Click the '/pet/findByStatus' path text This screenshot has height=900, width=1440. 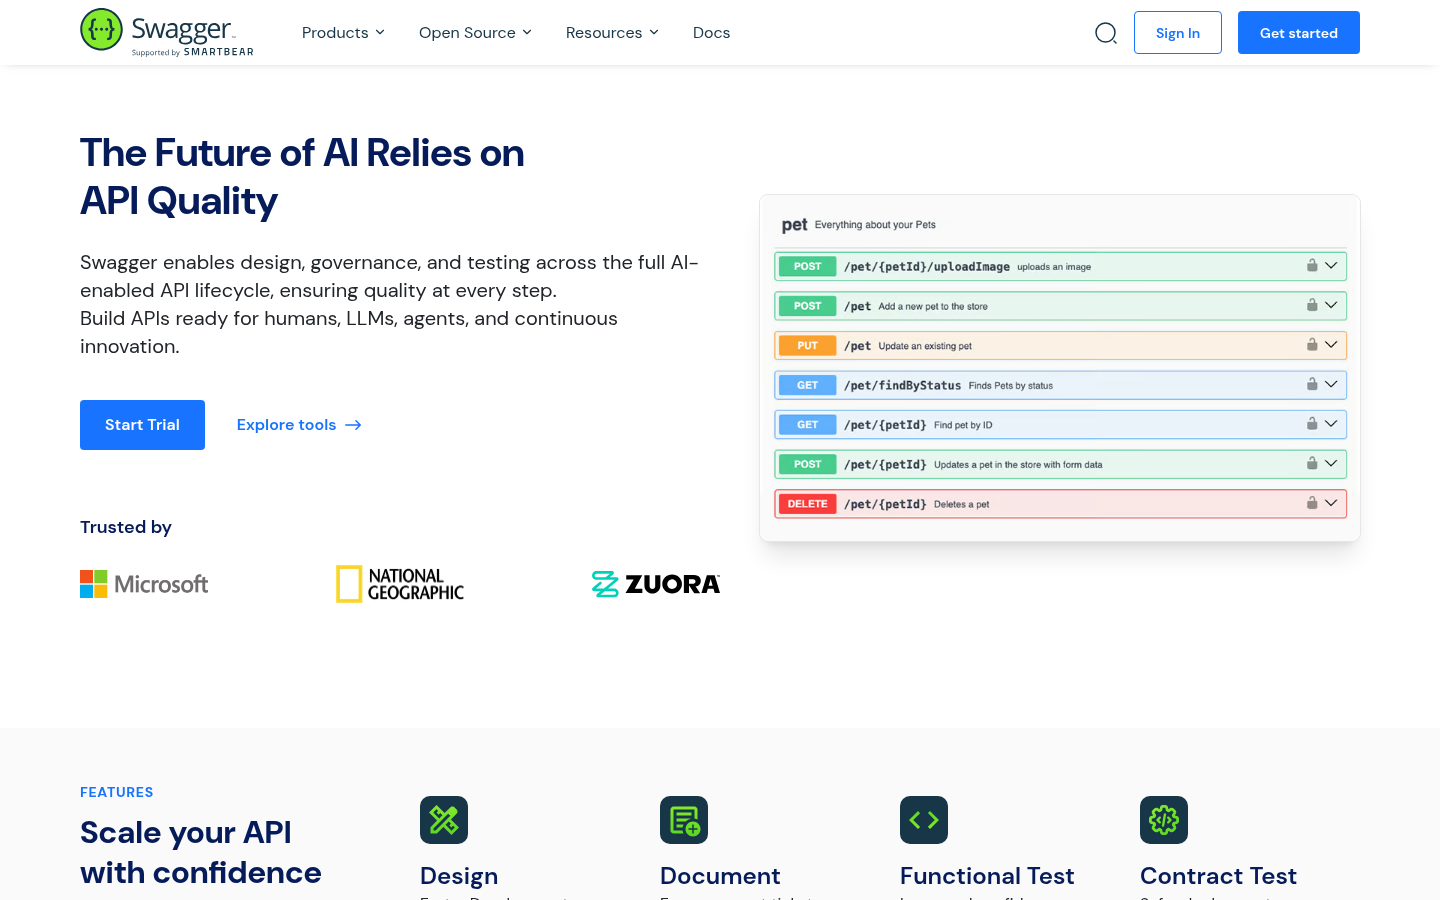pyautogui.click(x=902, y=385)
